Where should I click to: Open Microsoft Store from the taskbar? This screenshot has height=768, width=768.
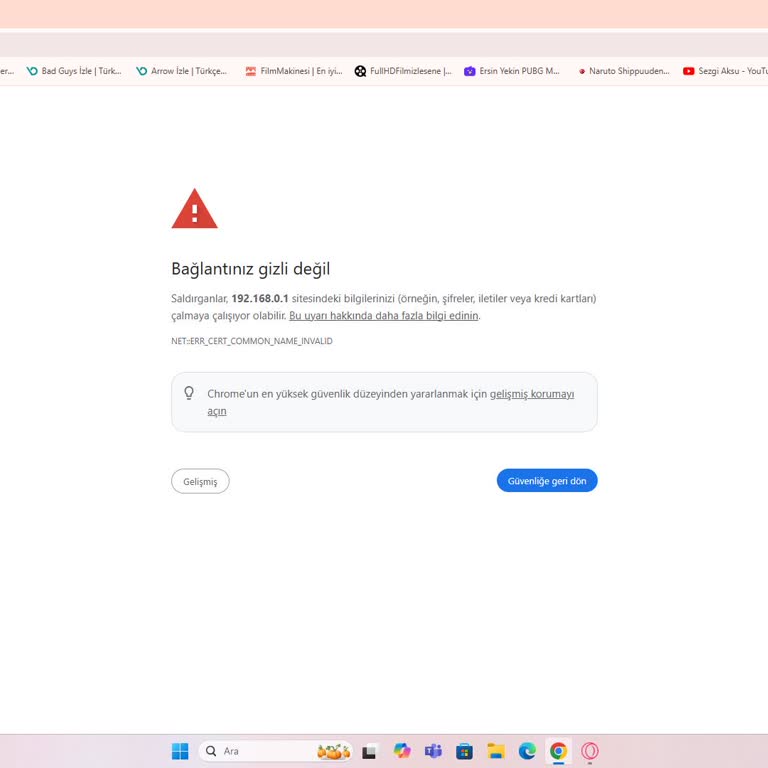(464, 751)
